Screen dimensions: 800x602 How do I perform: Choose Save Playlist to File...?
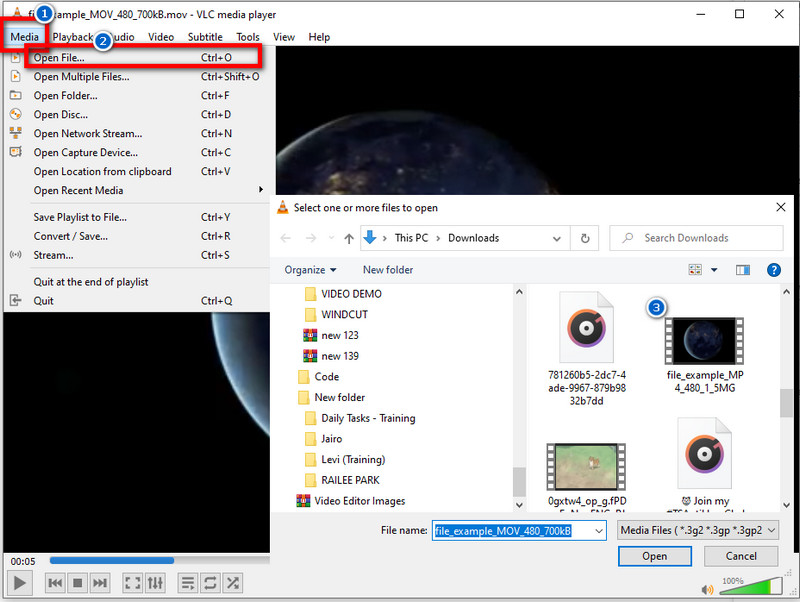click(137, 217)
